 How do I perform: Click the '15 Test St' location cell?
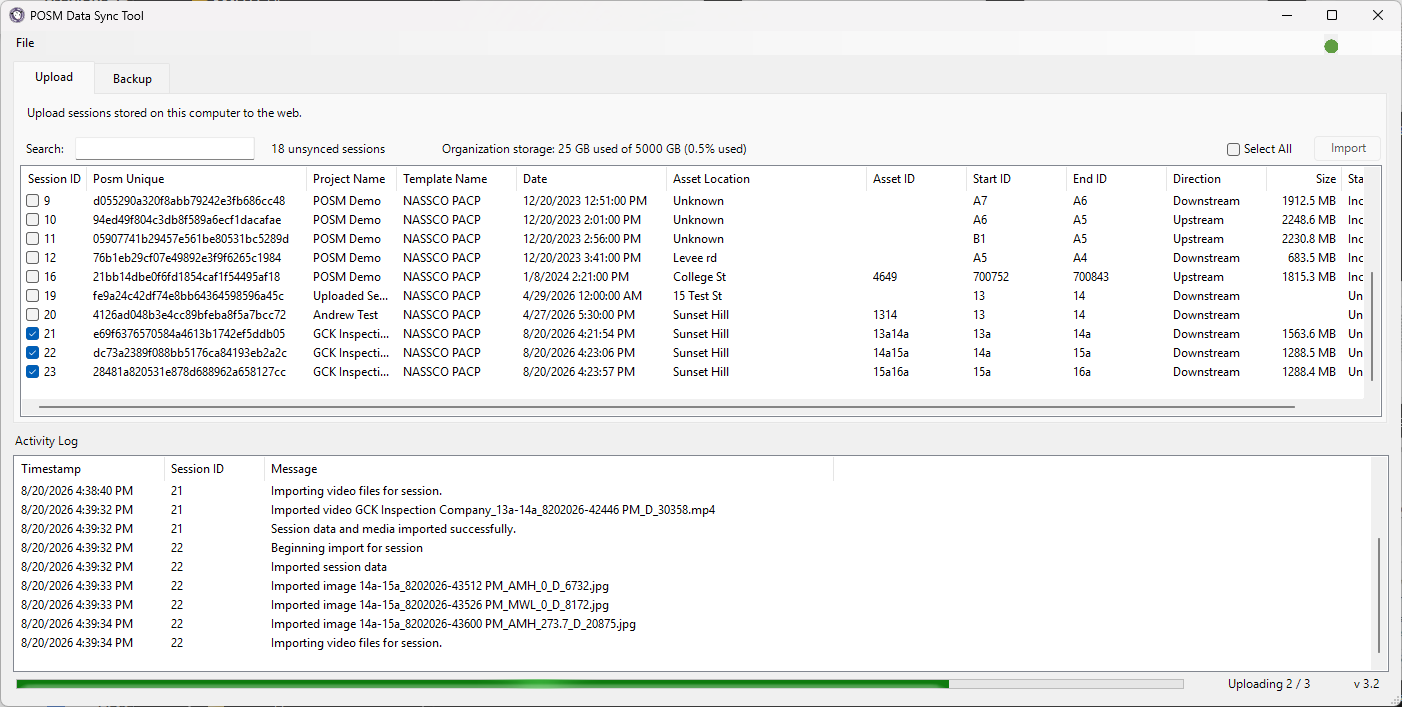pos(697,296)
